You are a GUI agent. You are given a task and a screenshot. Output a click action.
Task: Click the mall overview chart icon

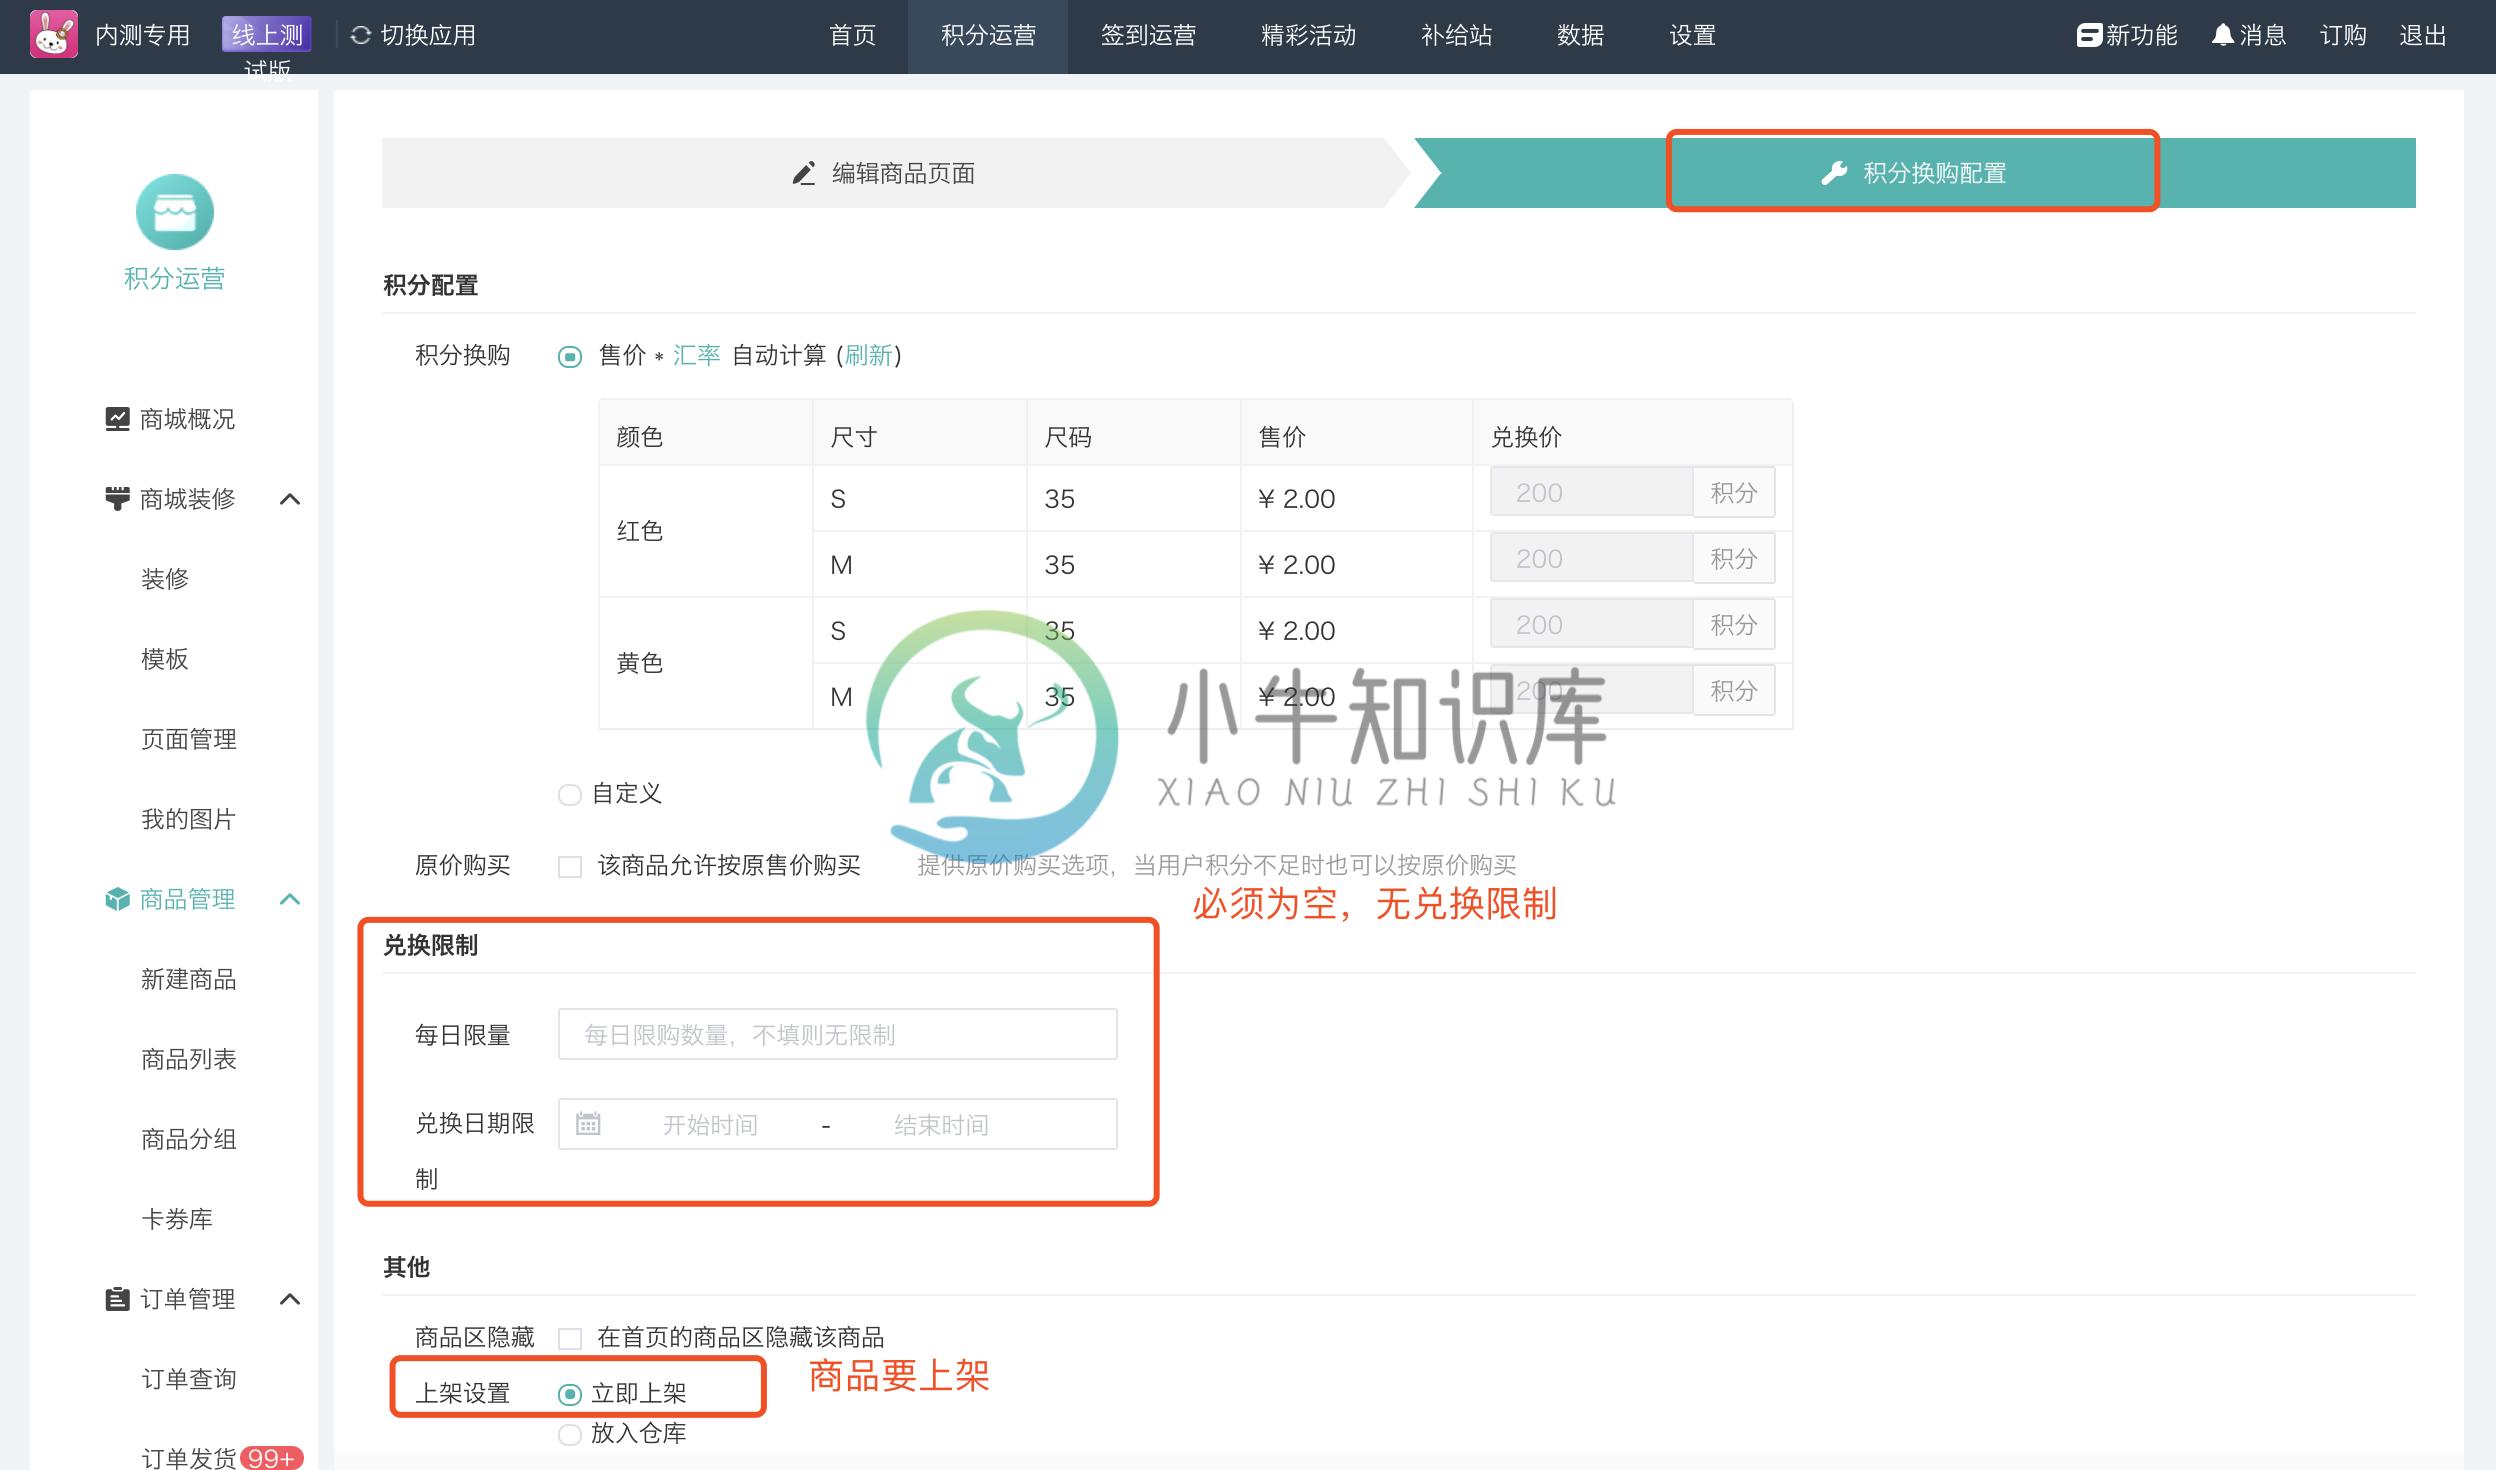(x=117, y=419)
